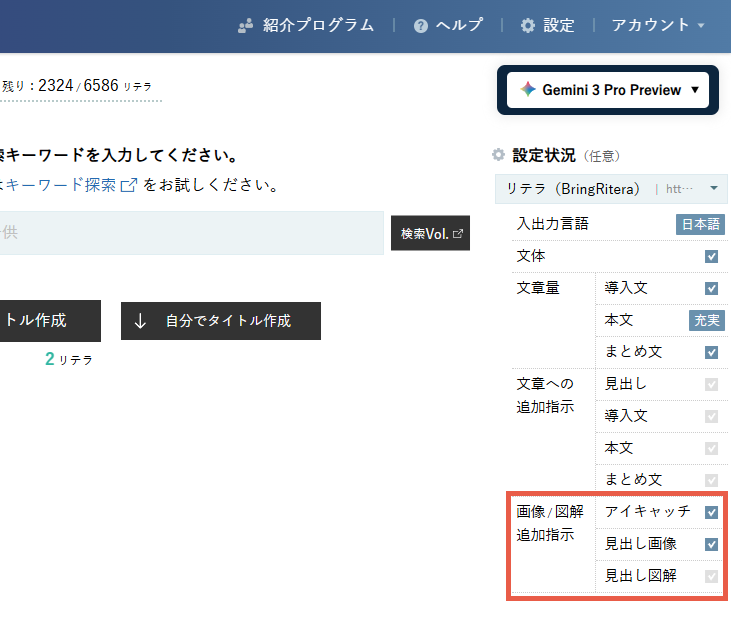Disable the 見出し画像 checkbox
The width and height of the screenshot is (731, 622).
point(711,544)
